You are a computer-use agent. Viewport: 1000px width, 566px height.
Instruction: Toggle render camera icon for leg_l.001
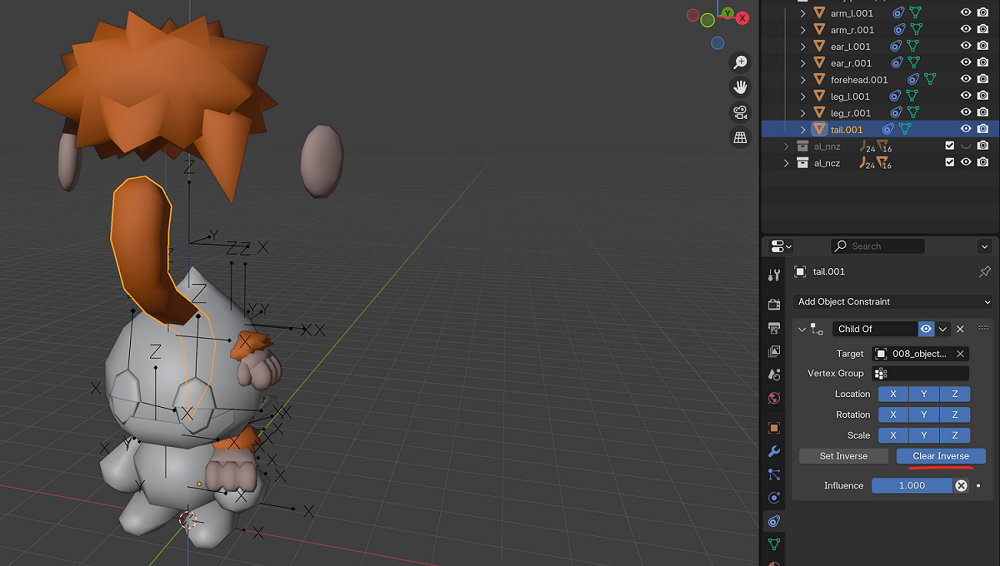[983, 95]
